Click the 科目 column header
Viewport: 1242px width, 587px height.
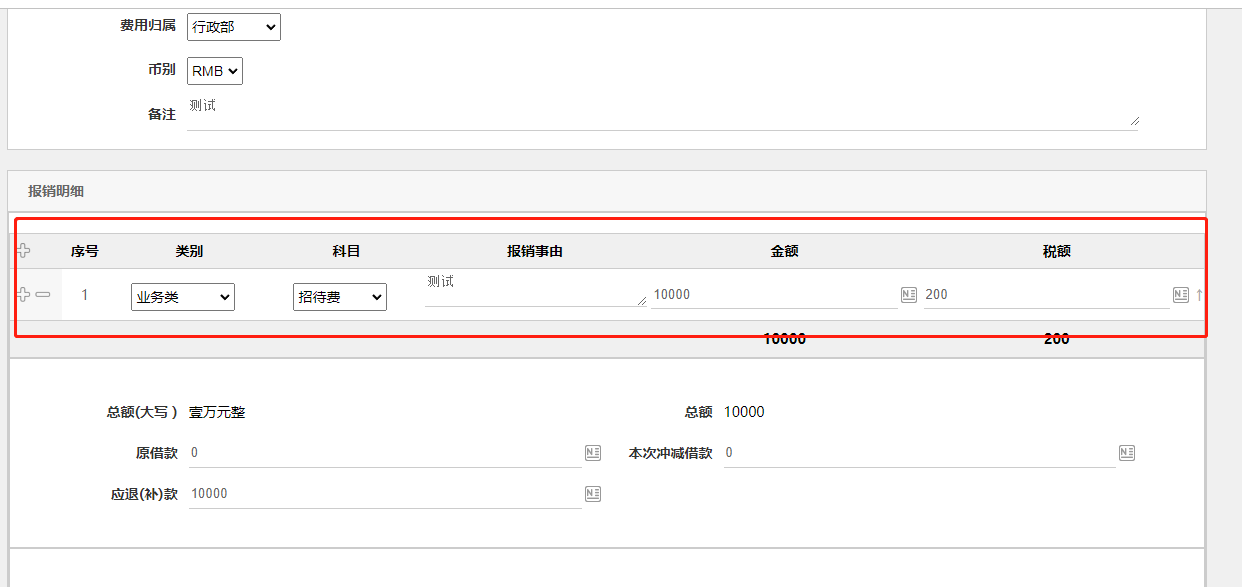point(346,251)
